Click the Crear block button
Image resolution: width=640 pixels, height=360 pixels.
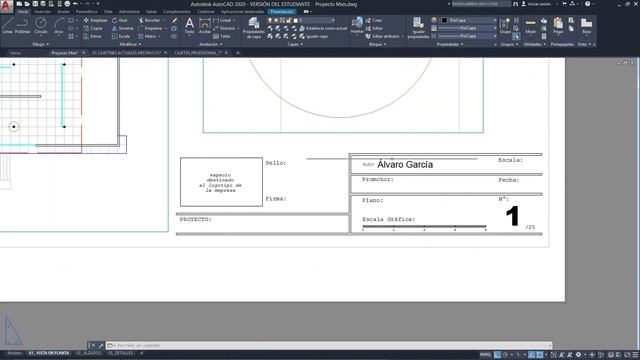pyautogui.click(x=374, y=20)
